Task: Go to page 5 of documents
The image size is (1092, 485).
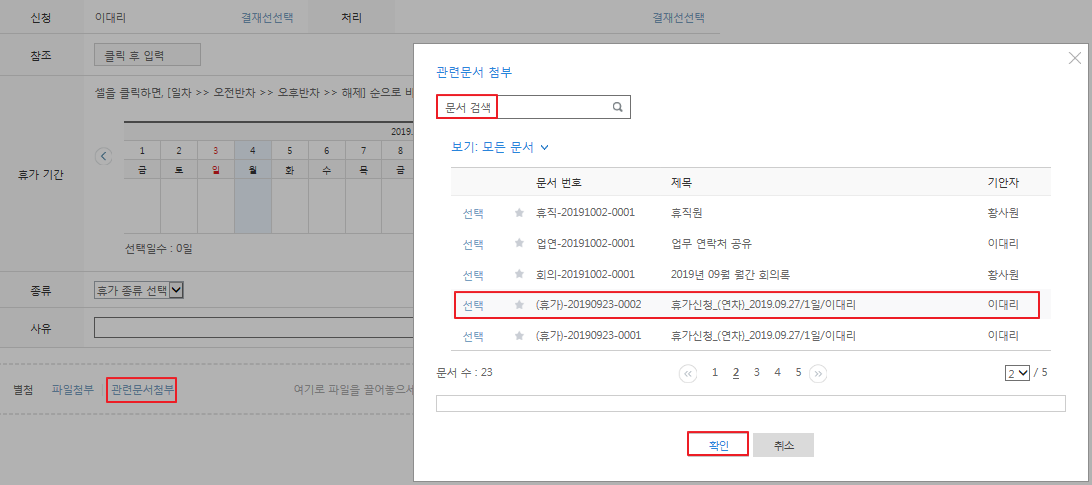Action: click(798, 372)
